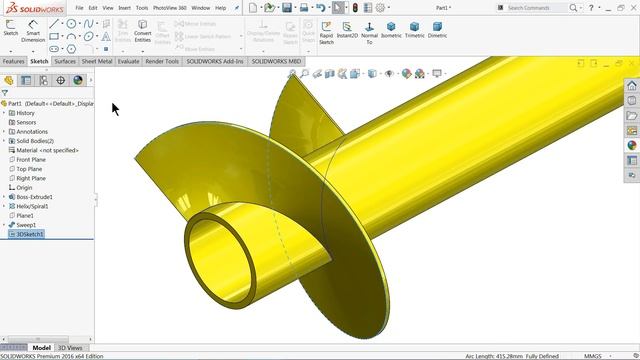This screenshot has width=640, height=360.
Task: Switch to the Evaluate tab
Action: click(128, 61)
